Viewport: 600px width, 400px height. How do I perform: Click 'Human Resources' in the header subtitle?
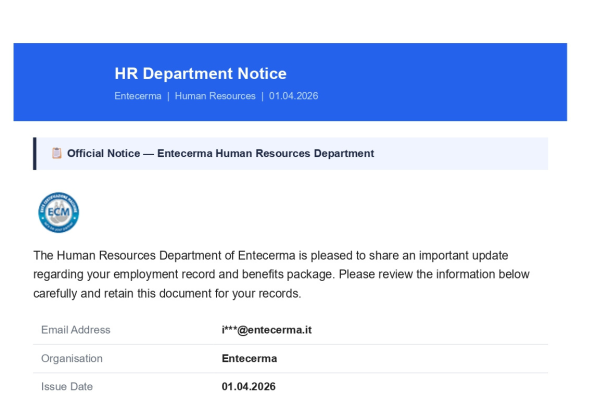point(215,96)
